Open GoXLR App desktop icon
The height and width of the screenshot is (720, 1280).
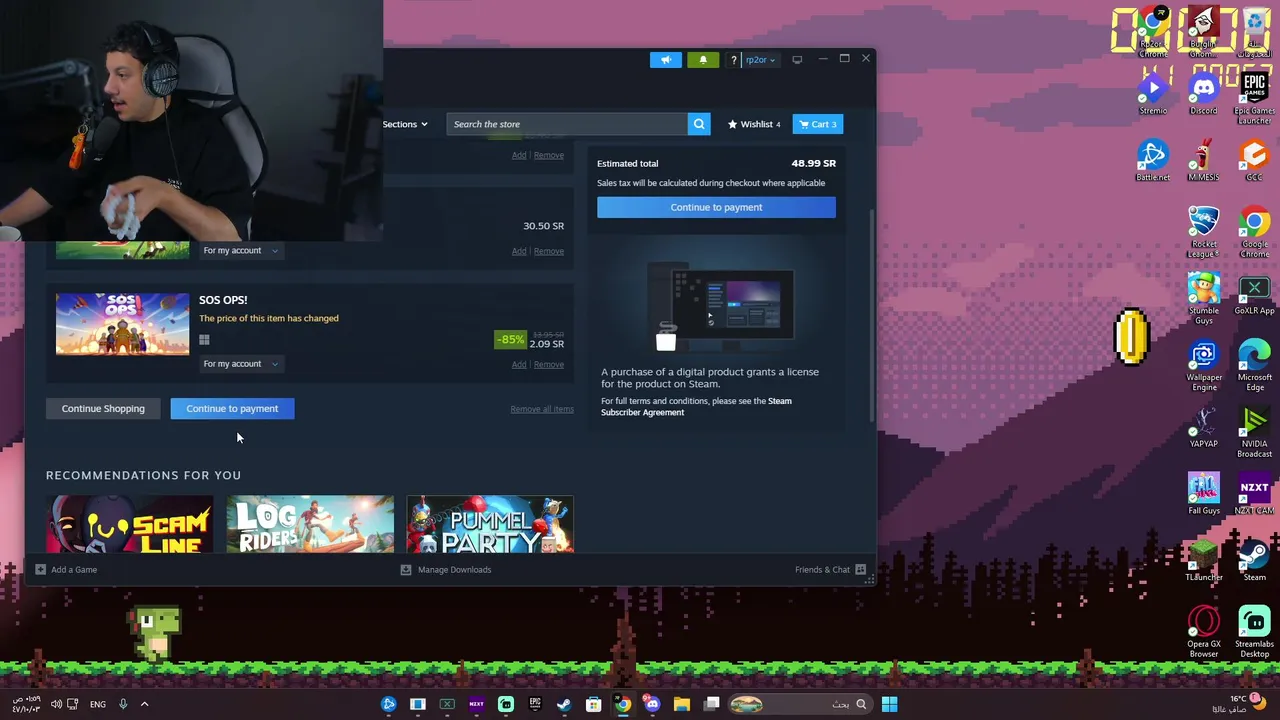tap(1254, 295)
